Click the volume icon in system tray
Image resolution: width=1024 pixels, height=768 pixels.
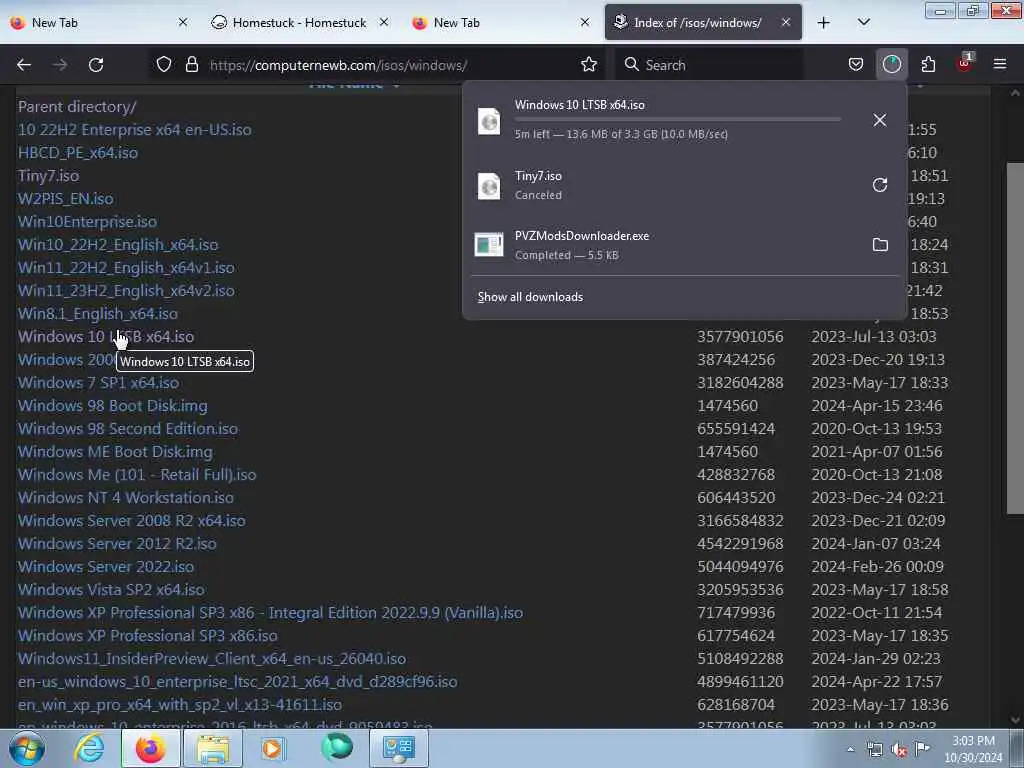pos(899,750)
